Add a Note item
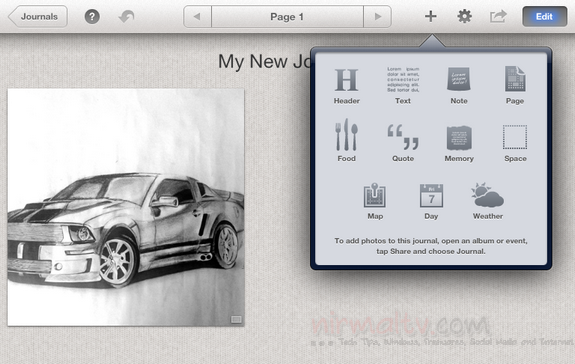Screen dimensions: 575x364 point(459,86)
